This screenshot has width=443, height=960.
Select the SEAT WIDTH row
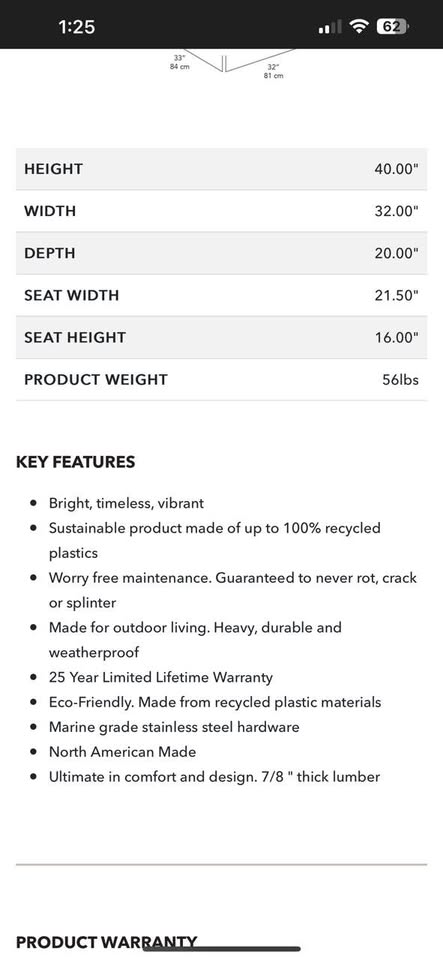pos(222,296)
